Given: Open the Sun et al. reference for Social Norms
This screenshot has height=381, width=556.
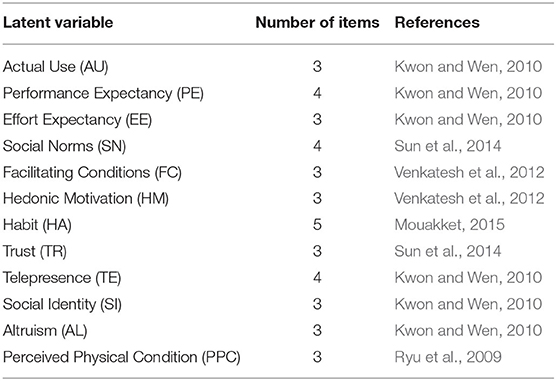Looking at the screenshot, I should point(447,146).
